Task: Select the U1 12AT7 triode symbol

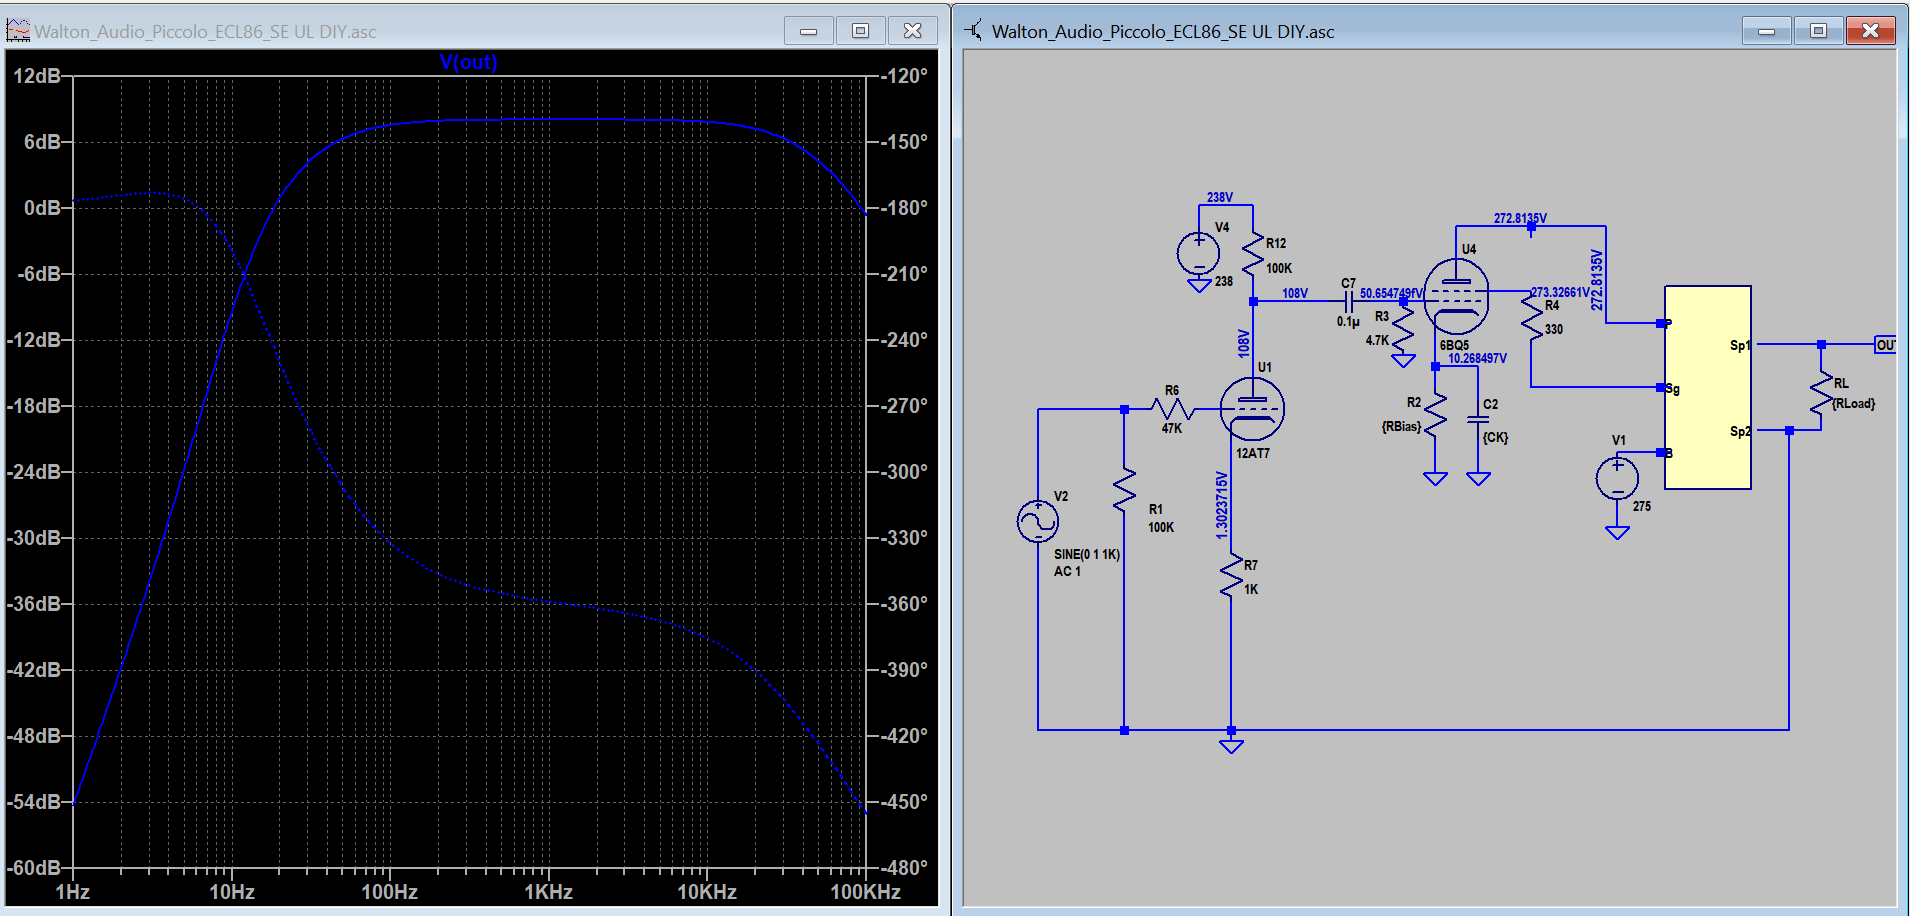Action: coord(1252,409)
